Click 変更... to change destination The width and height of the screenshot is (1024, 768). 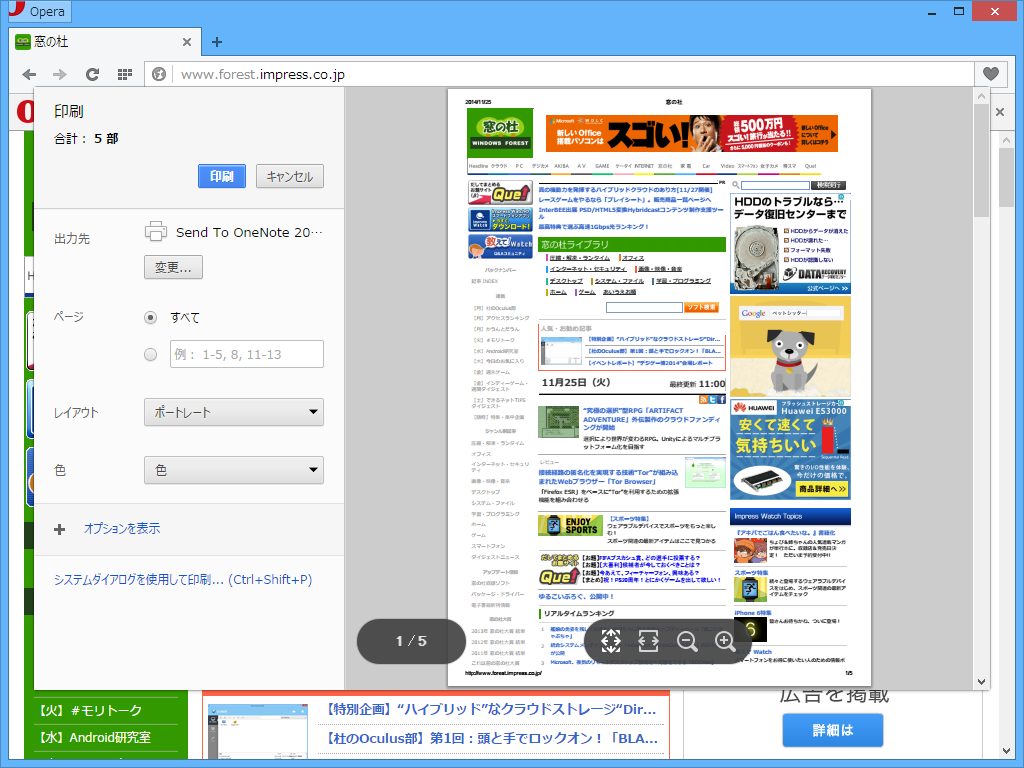click(173, 267)
